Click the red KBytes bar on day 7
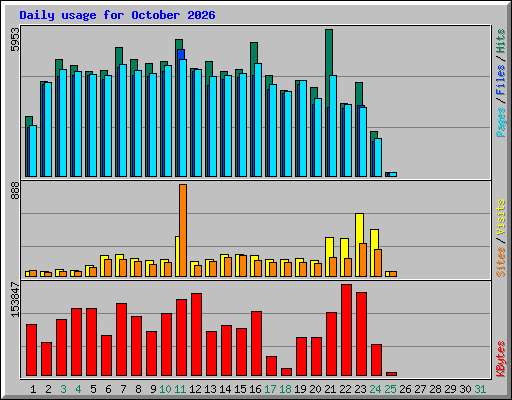This screenshot has height=400, width=512. tap(121, 340)
